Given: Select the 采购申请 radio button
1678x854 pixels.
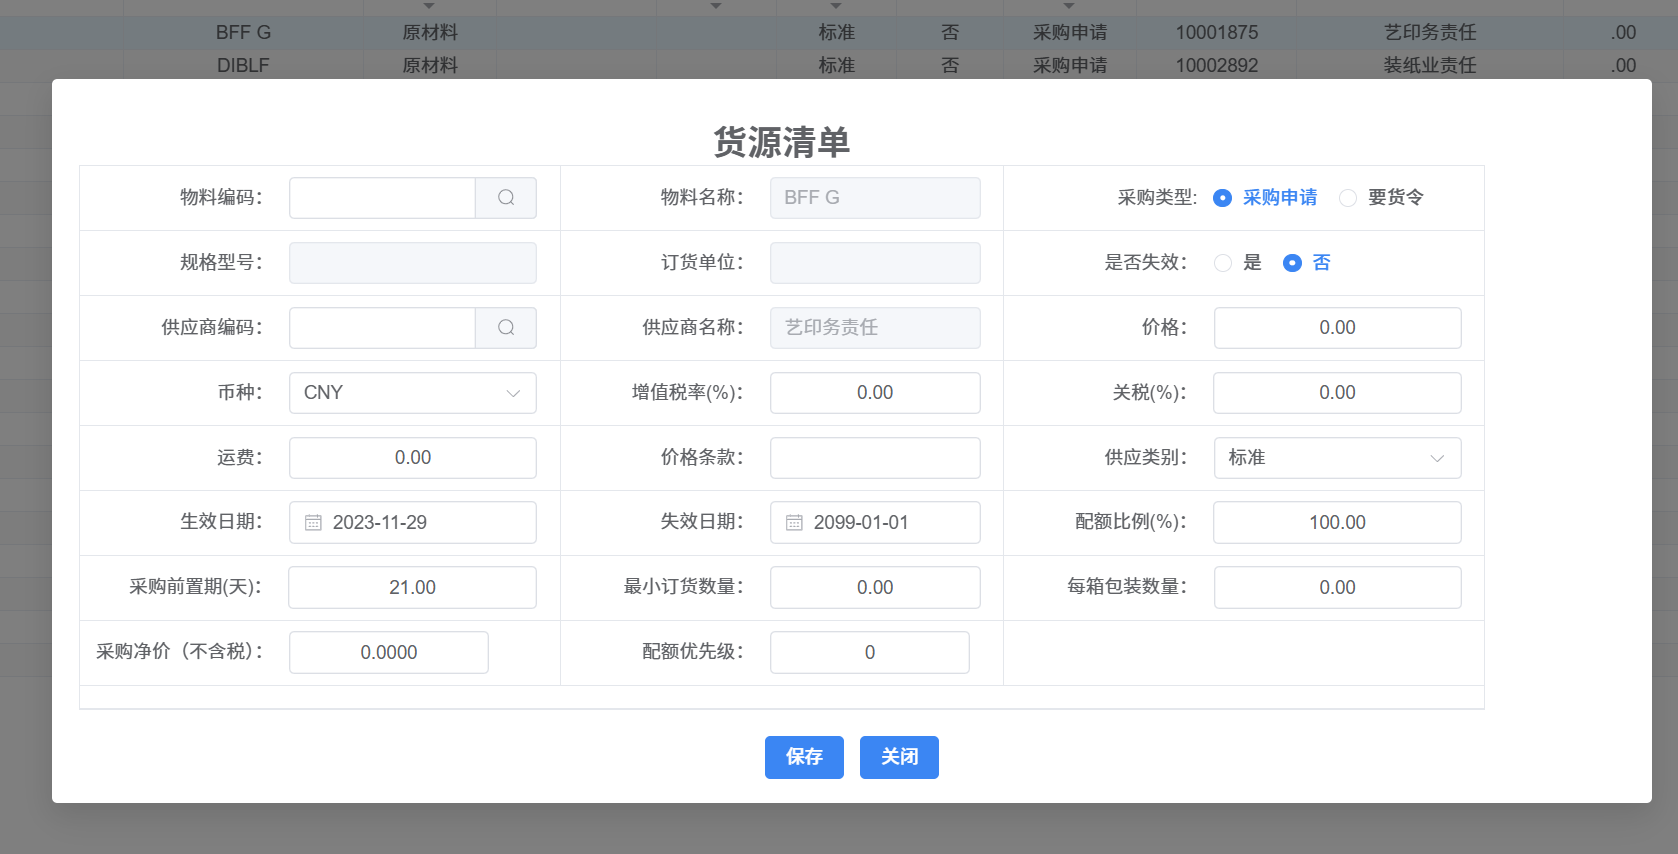Looking at the screenshot, I should [x=1222, y=198].
